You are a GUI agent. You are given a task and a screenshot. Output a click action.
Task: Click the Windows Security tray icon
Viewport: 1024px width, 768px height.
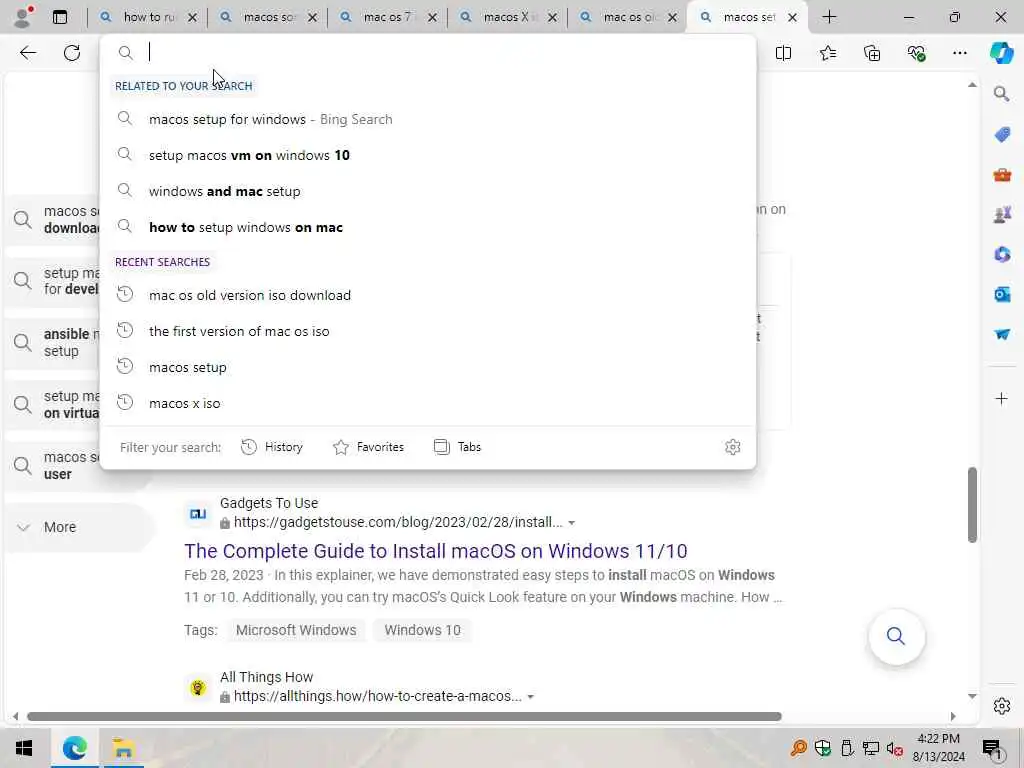(822, 748)
